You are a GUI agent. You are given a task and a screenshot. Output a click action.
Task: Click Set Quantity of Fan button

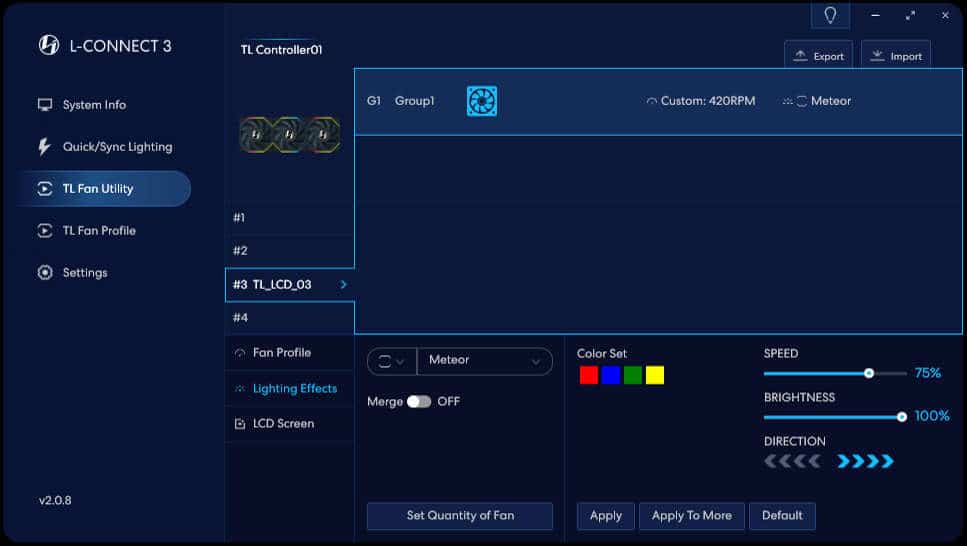459,516
